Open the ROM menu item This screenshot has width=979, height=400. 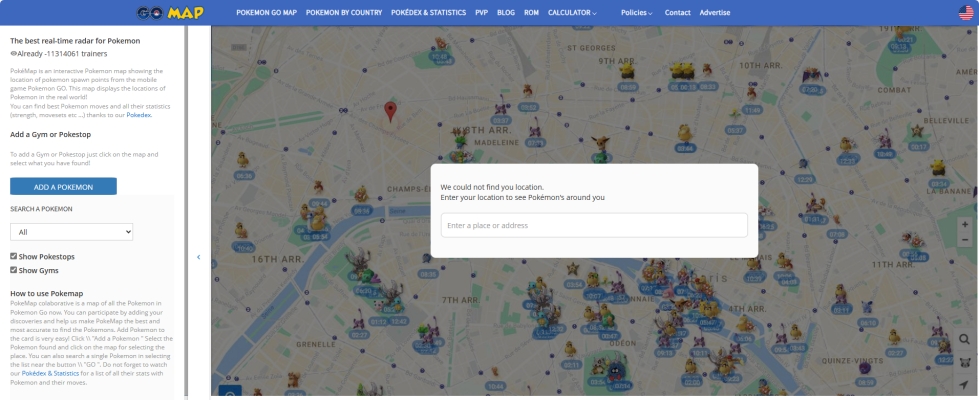531,12
